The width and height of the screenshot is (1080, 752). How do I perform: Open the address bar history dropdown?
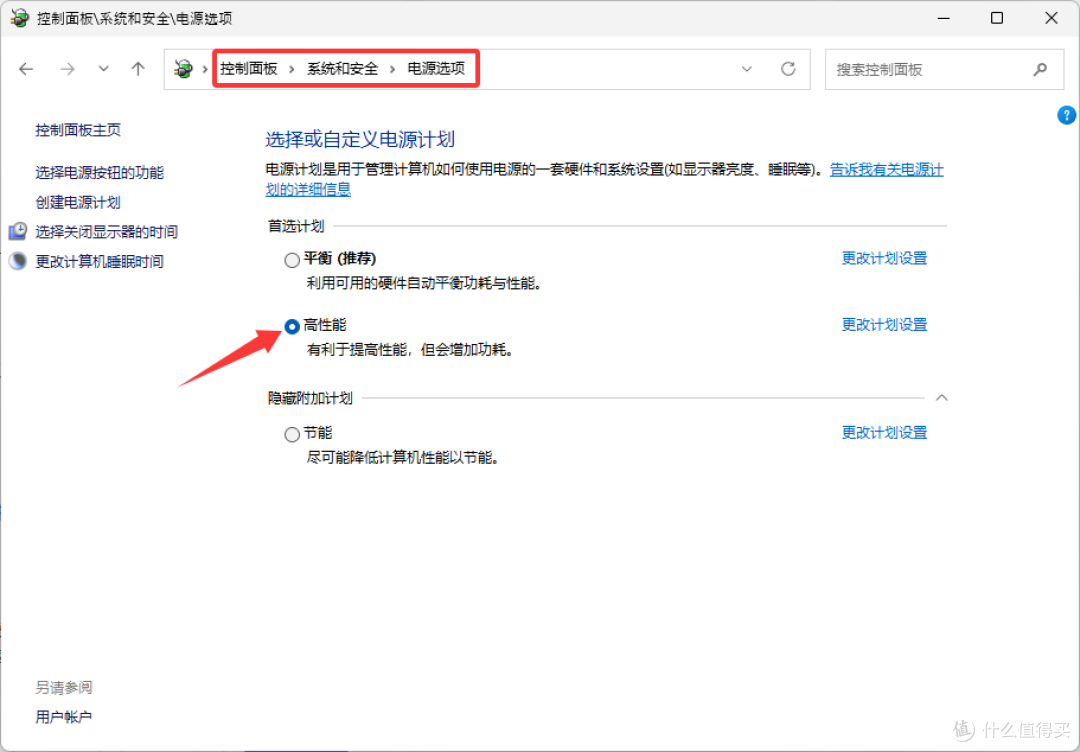coord(747,69)
